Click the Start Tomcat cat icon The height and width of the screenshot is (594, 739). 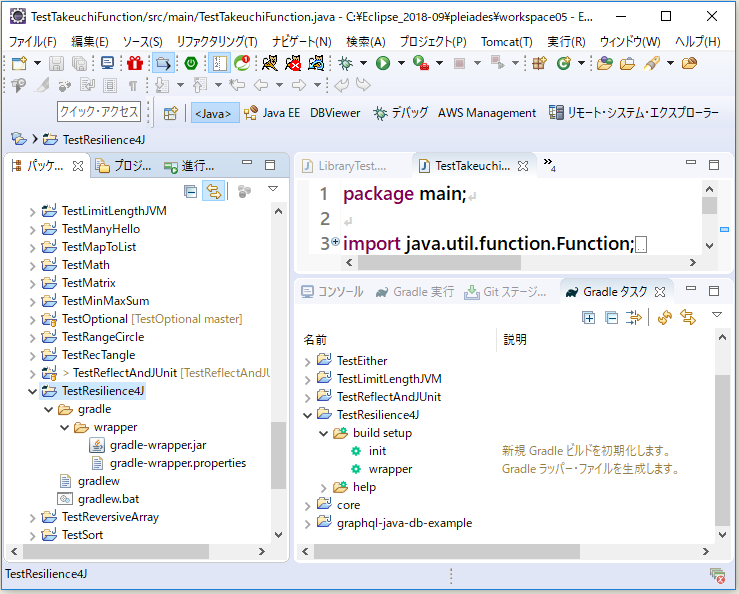point(270,63)
